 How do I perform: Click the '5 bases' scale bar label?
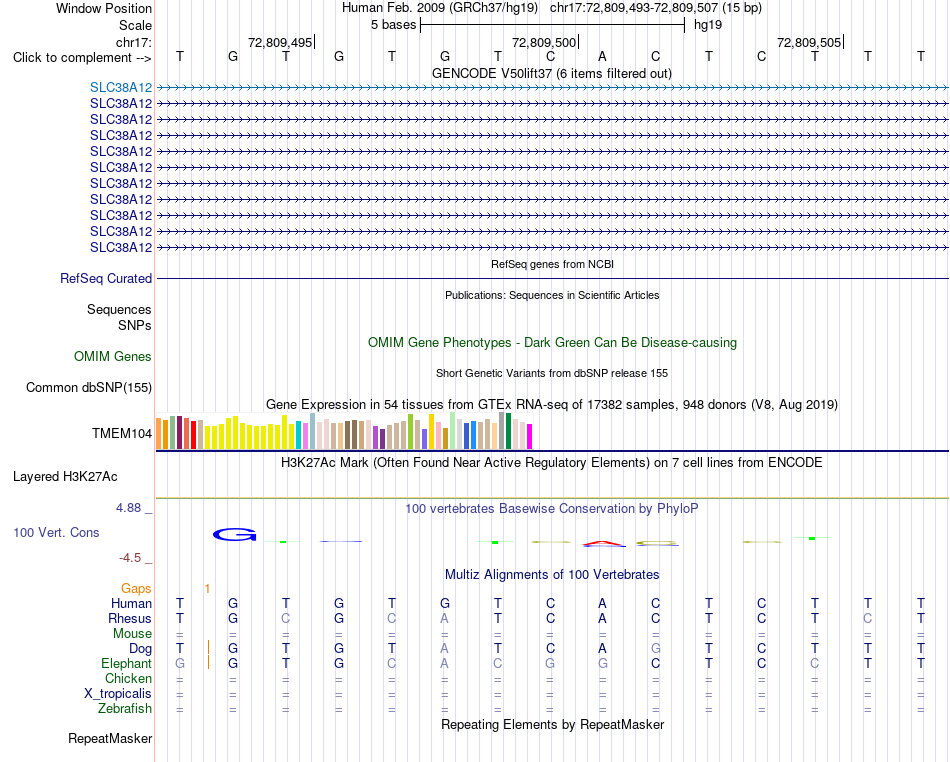pyautogui.click(x=394, y=25)
